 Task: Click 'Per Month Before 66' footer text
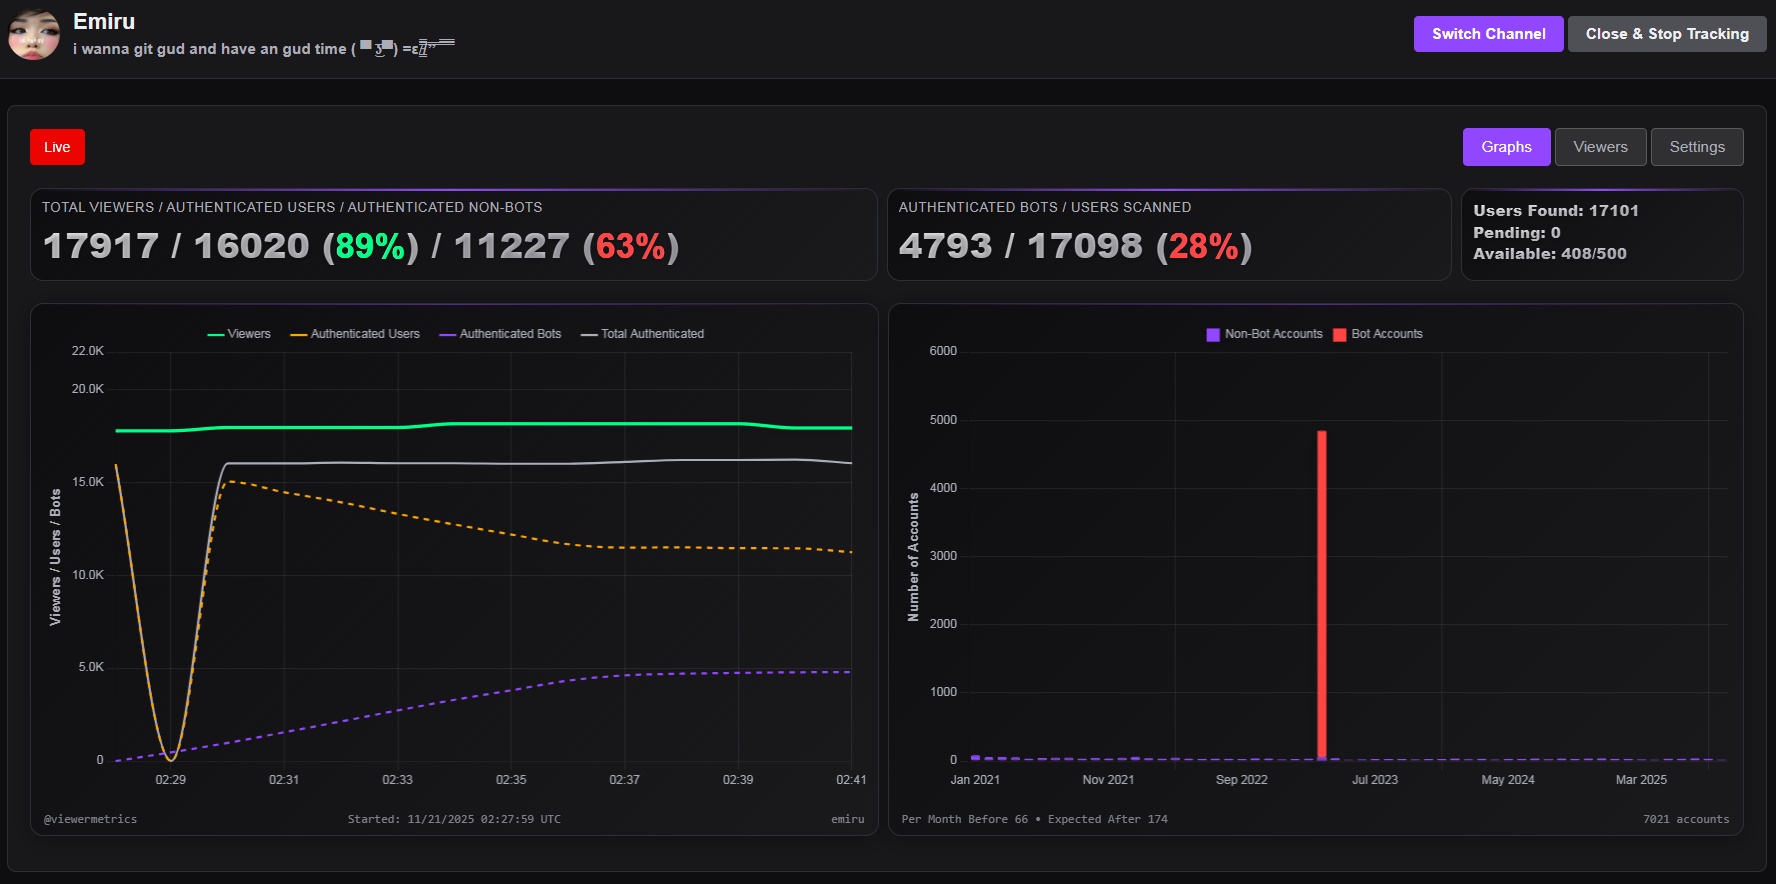click(x=965, y=819)
